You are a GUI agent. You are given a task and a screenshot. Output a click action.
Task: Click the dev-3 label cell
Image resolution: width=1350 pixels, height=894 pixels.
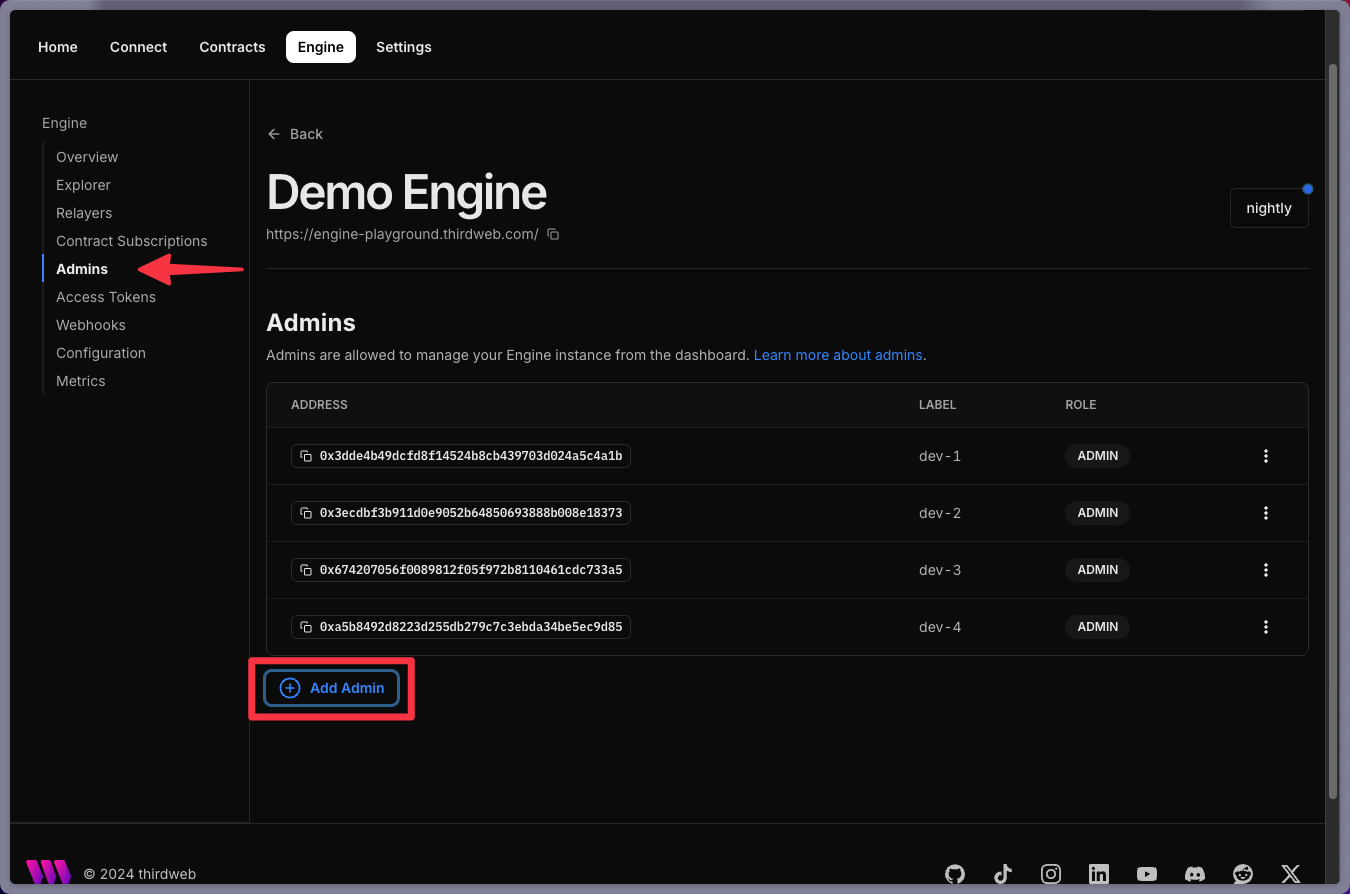(x=940, y=570)
